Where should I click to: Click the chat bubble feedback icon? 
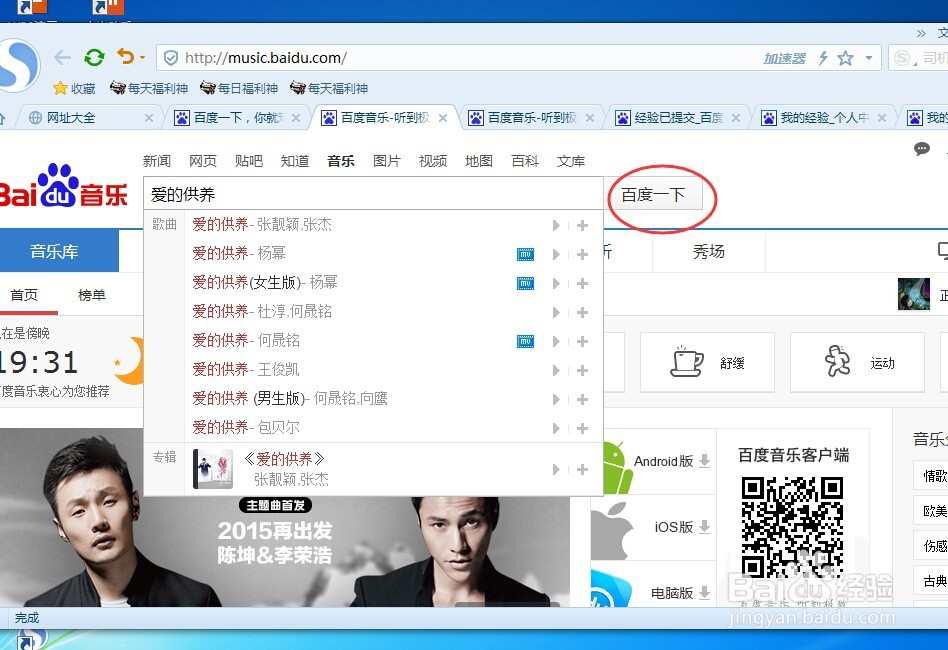pos(921,149)
